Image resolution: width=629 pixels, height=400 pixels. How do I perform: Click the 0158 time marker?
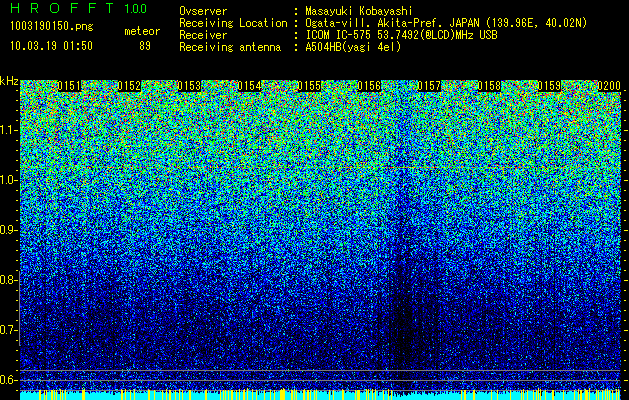pos(489,86)
